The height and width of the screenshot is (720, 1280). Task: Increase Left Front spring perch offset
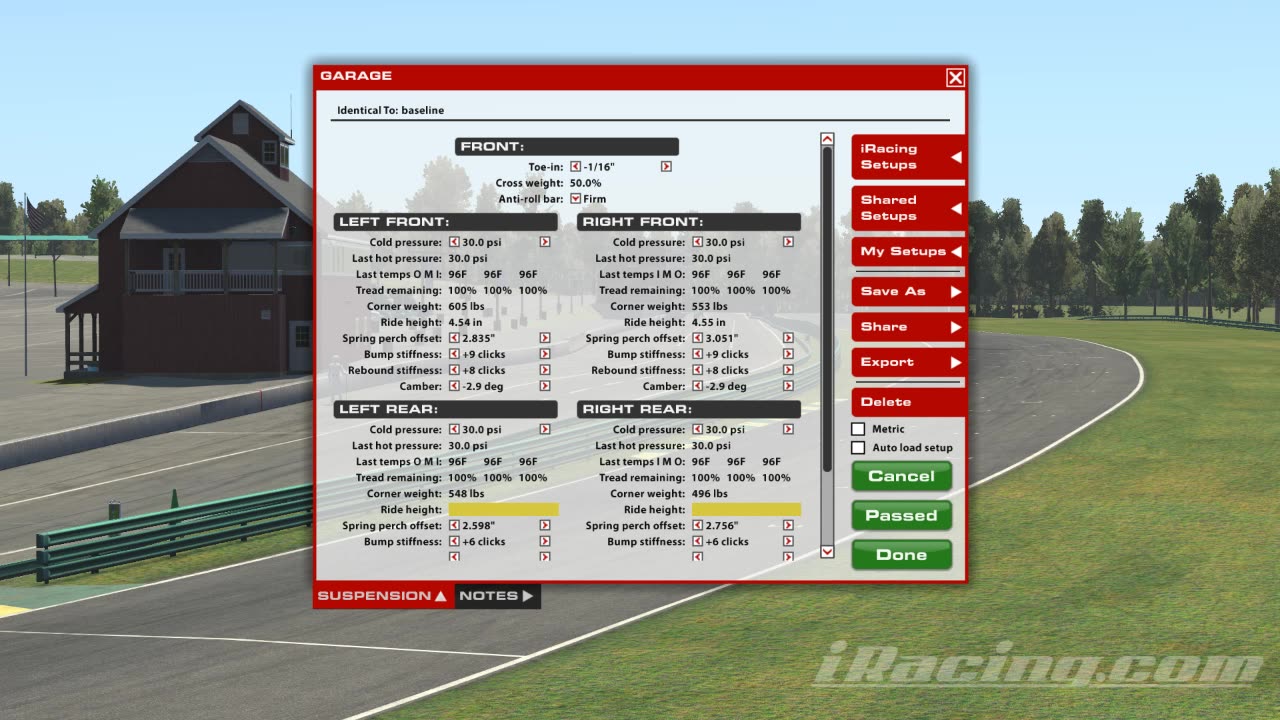coord(545,338)
